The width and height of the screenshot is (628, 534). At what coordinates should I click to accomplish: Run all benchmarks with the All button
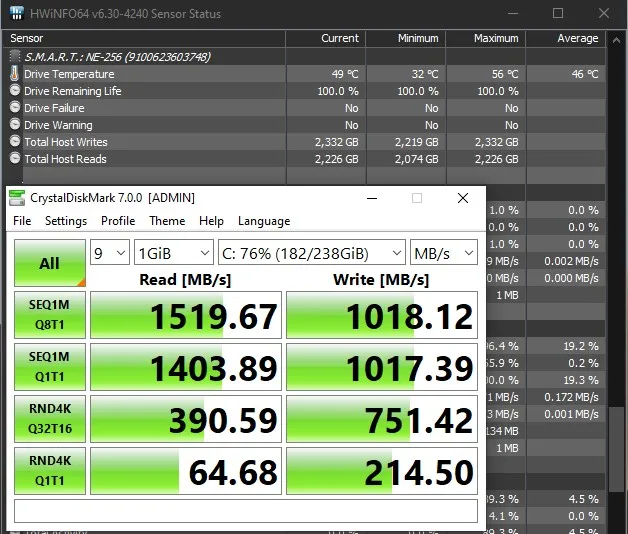coord(50,263)
